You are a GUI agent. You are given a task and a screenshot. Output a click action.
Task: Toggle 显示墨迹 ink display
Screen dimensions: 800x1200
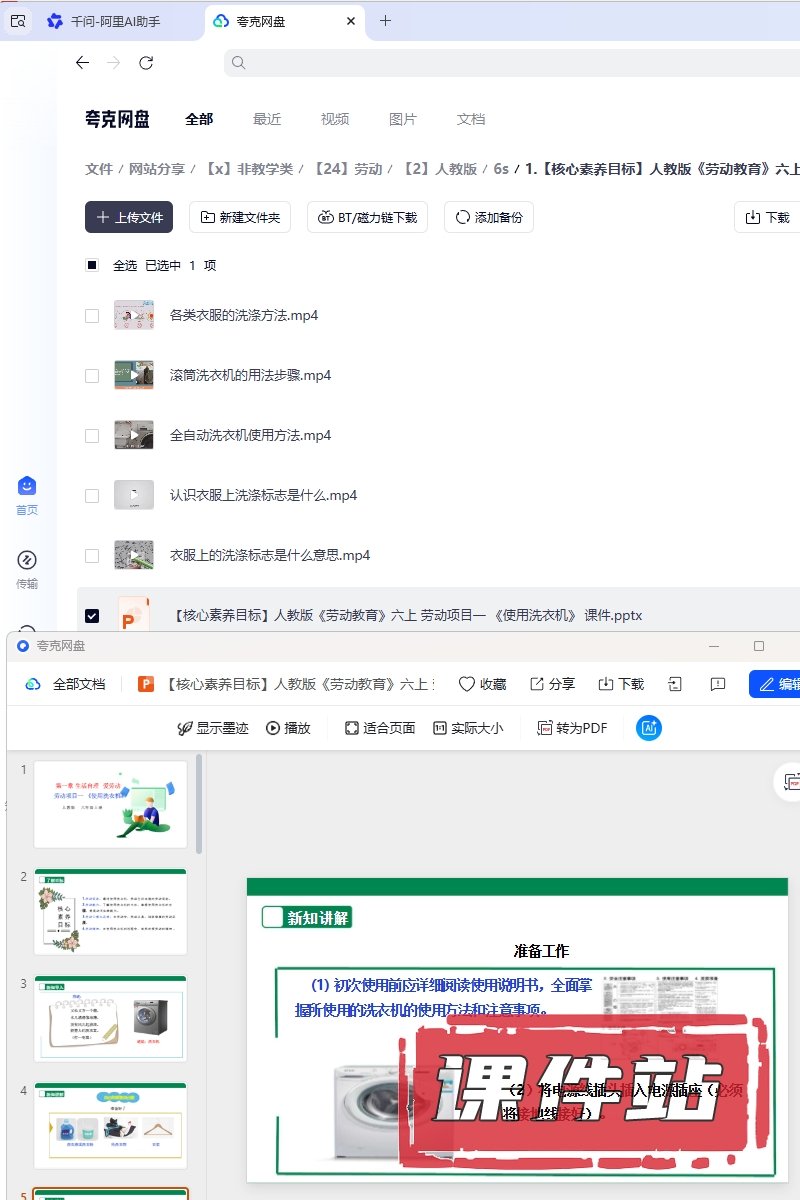212,728
